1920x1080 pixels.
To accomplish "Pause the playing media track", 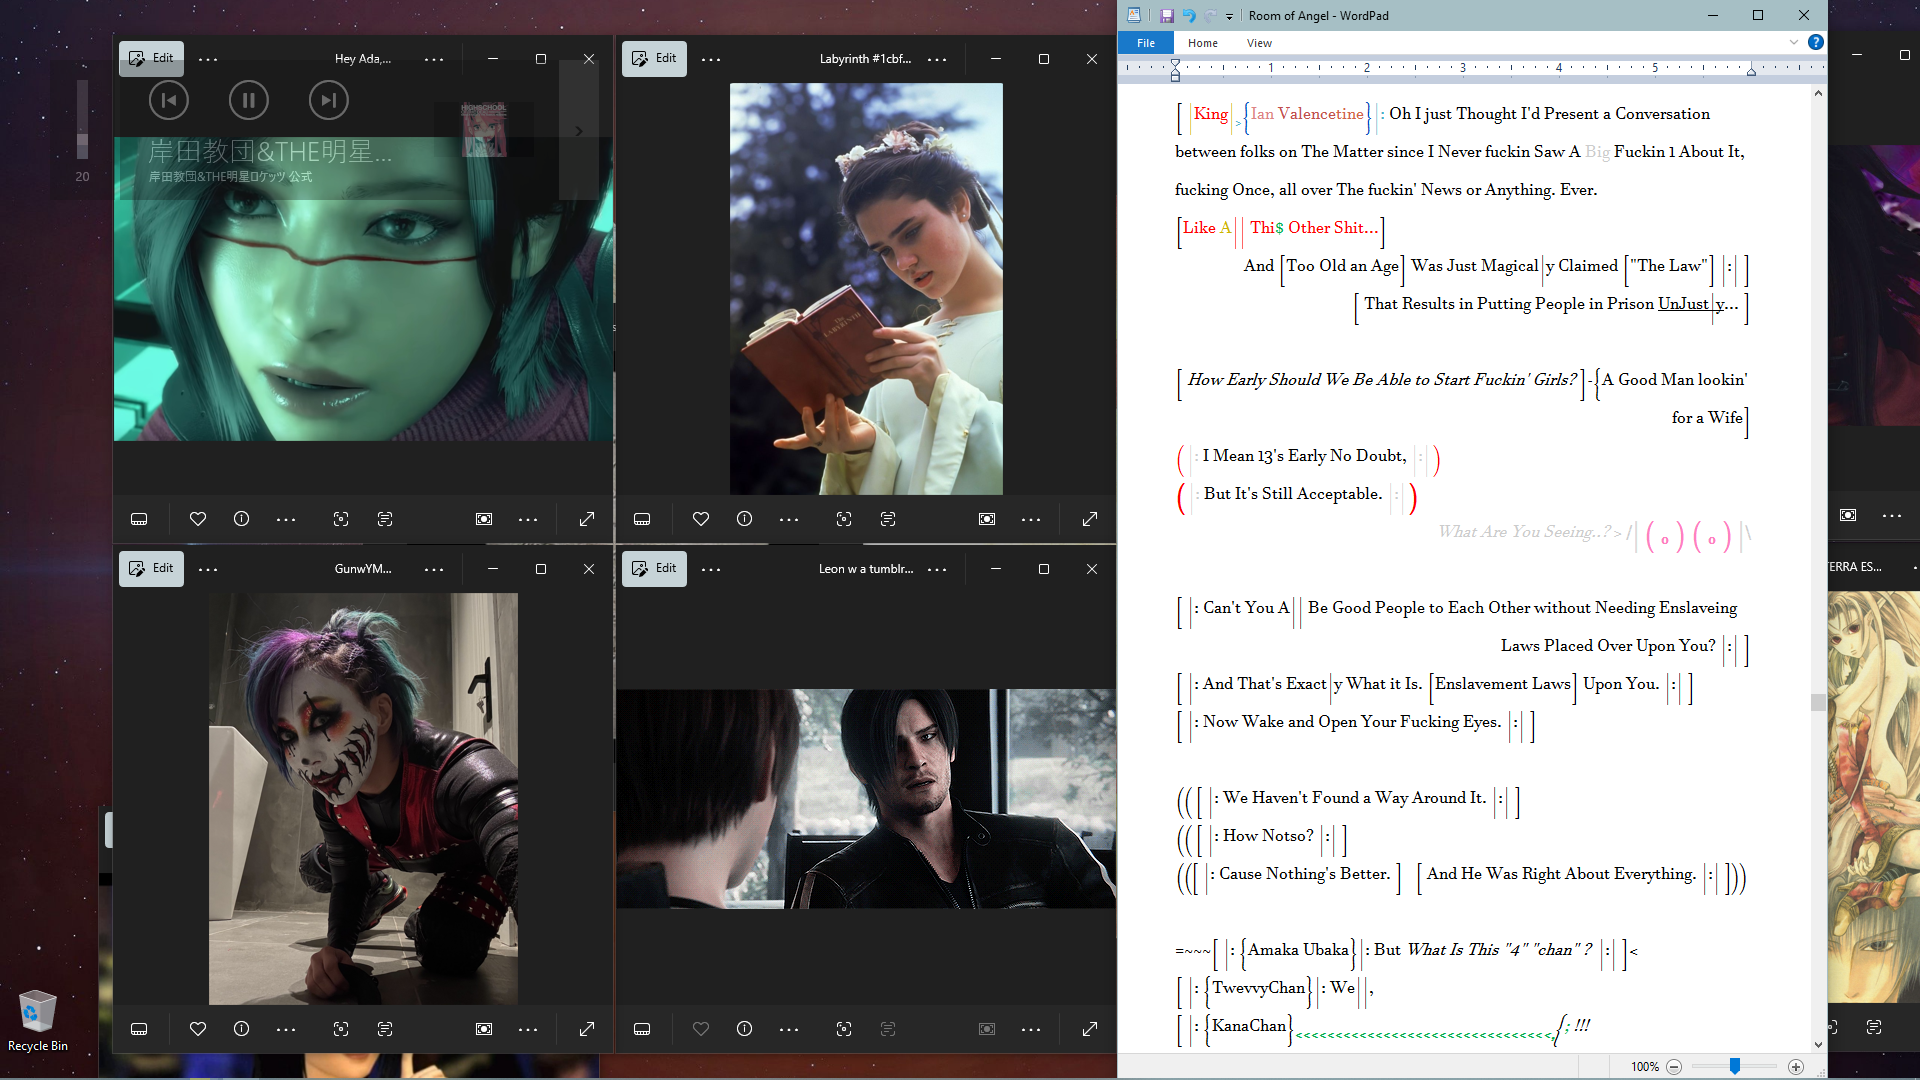I will pyautogui.click(x=248, y=100).
